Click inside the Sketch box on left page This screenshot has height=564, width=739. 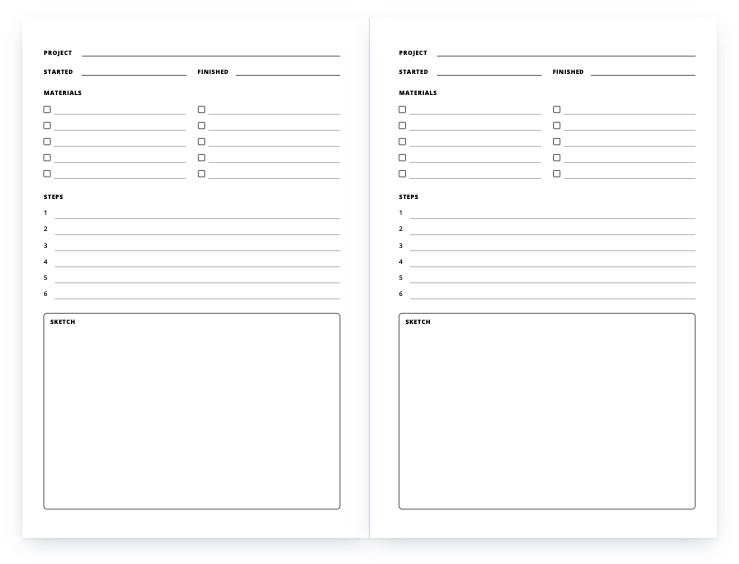[x=192, y=411]
